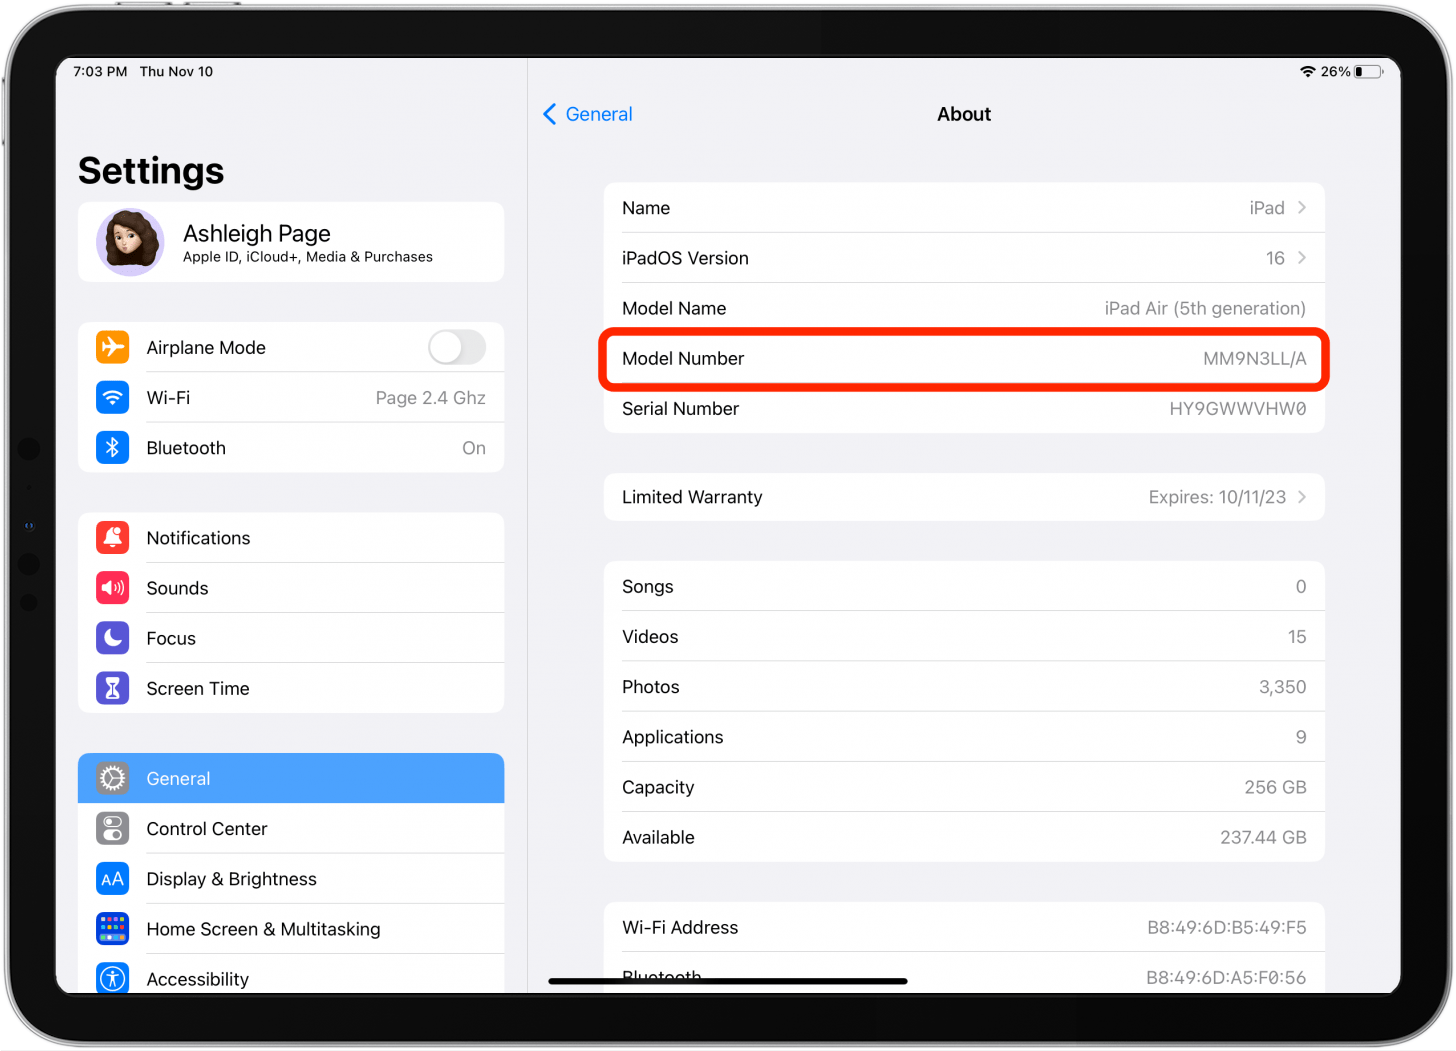
Task: Select the Focus moon icon
Action: [x=112, y=638]
